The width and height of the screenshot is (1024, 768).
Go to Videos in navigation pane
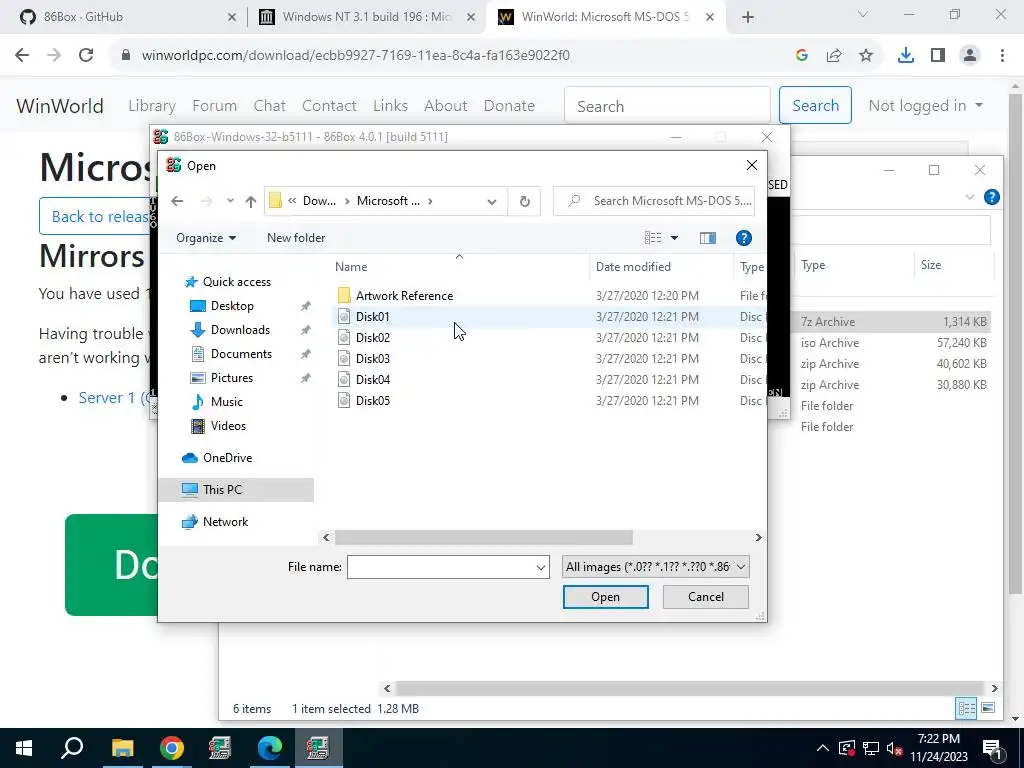pos(228,426)
